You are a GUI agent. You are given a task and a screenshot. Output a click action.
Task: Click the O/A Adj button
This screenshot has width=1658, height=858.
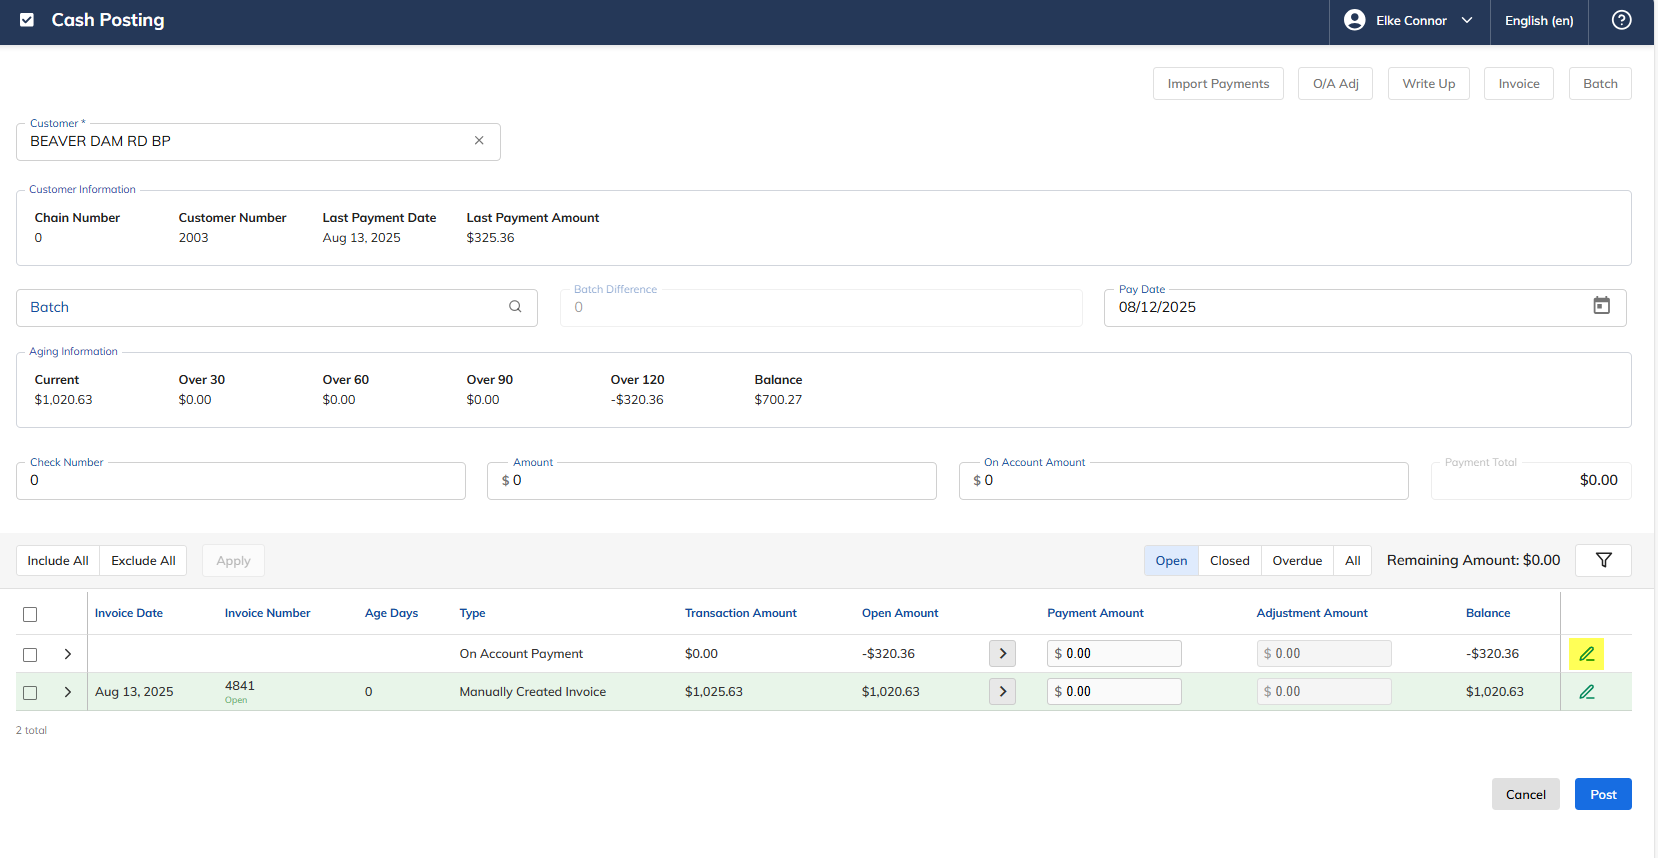coord(1335,84)
